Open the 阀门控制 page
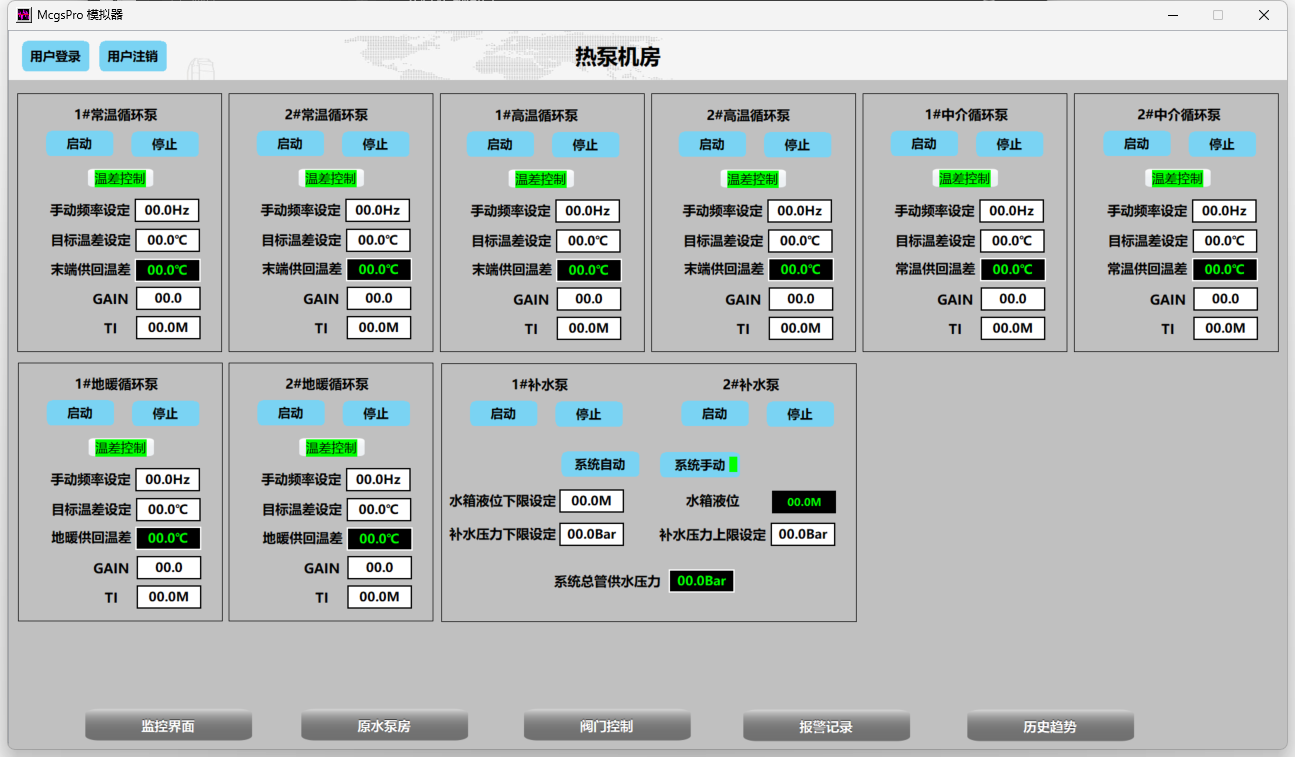The height and width of the screenshot is (757, 1295). (607, 726)
